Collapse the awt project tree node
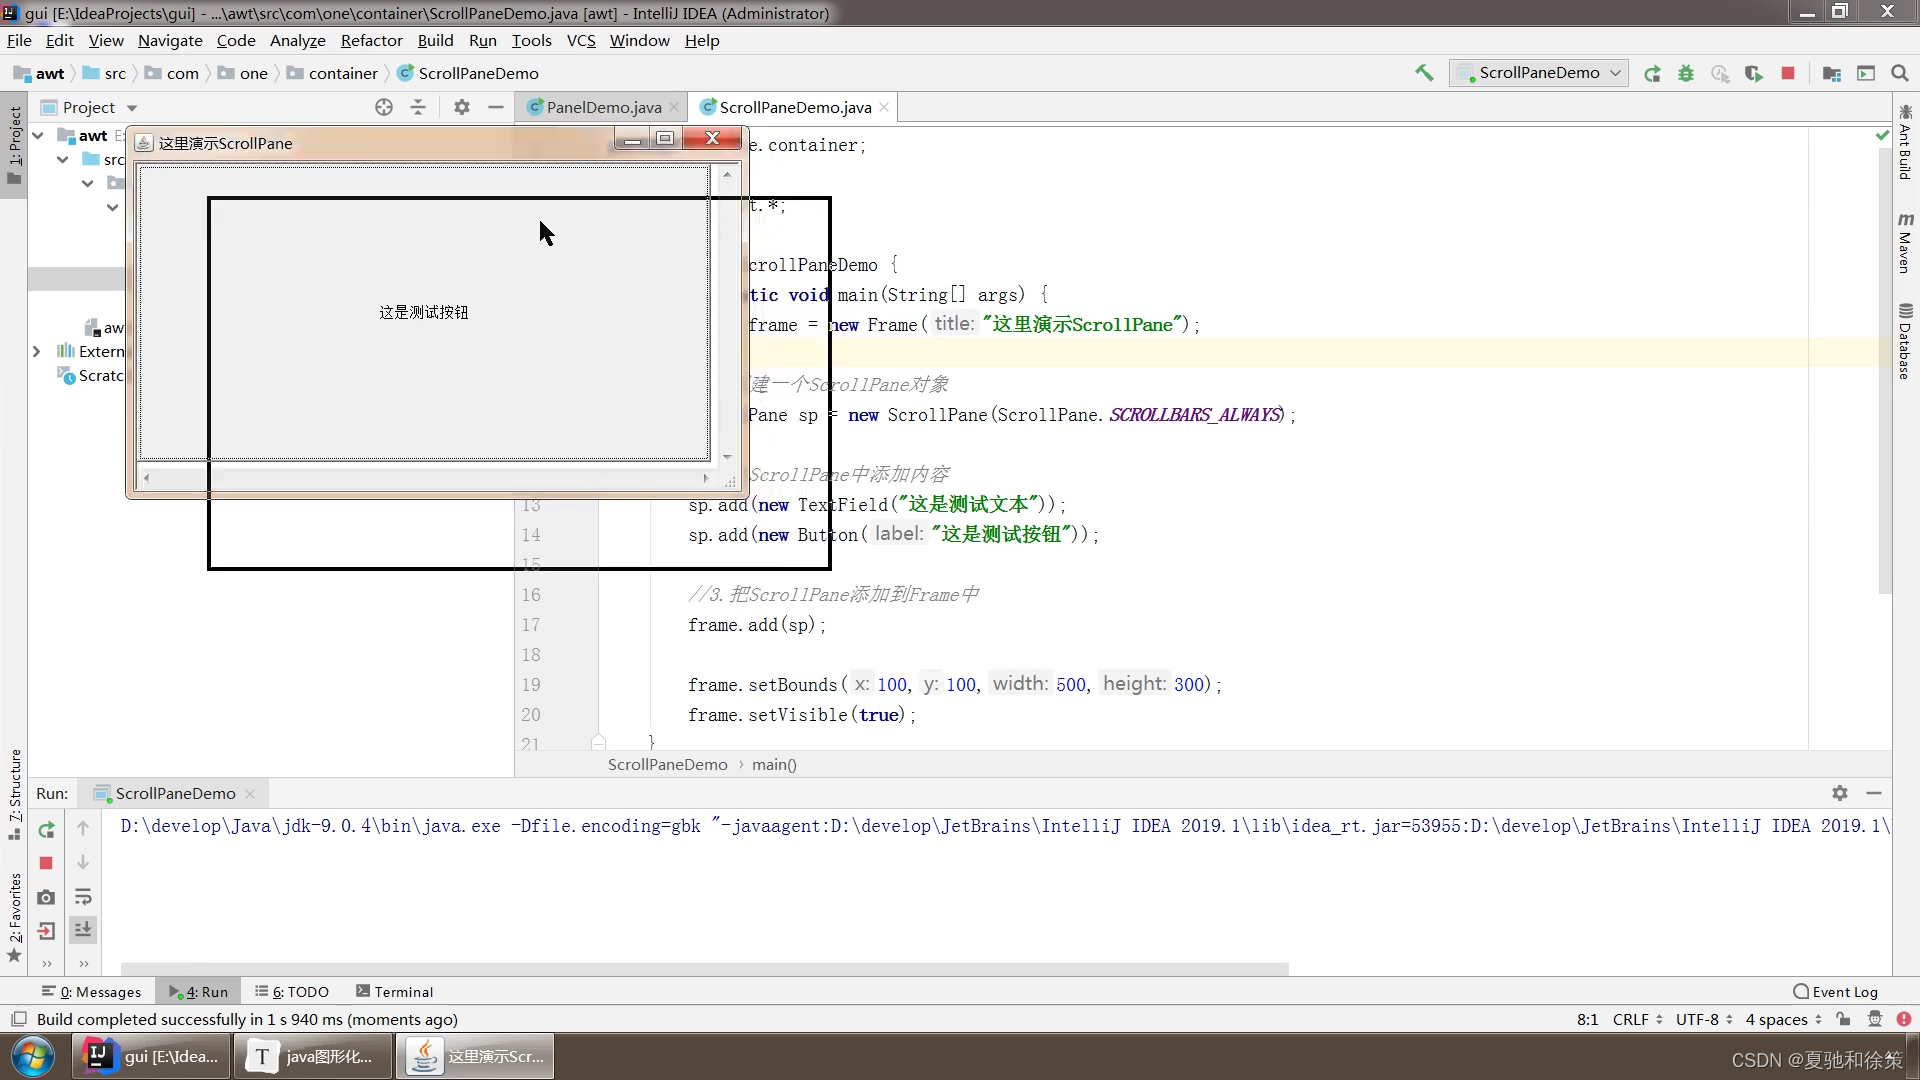Image resolution: width=1920 pixels, height=1080 pixels. (x=37, y=135)
